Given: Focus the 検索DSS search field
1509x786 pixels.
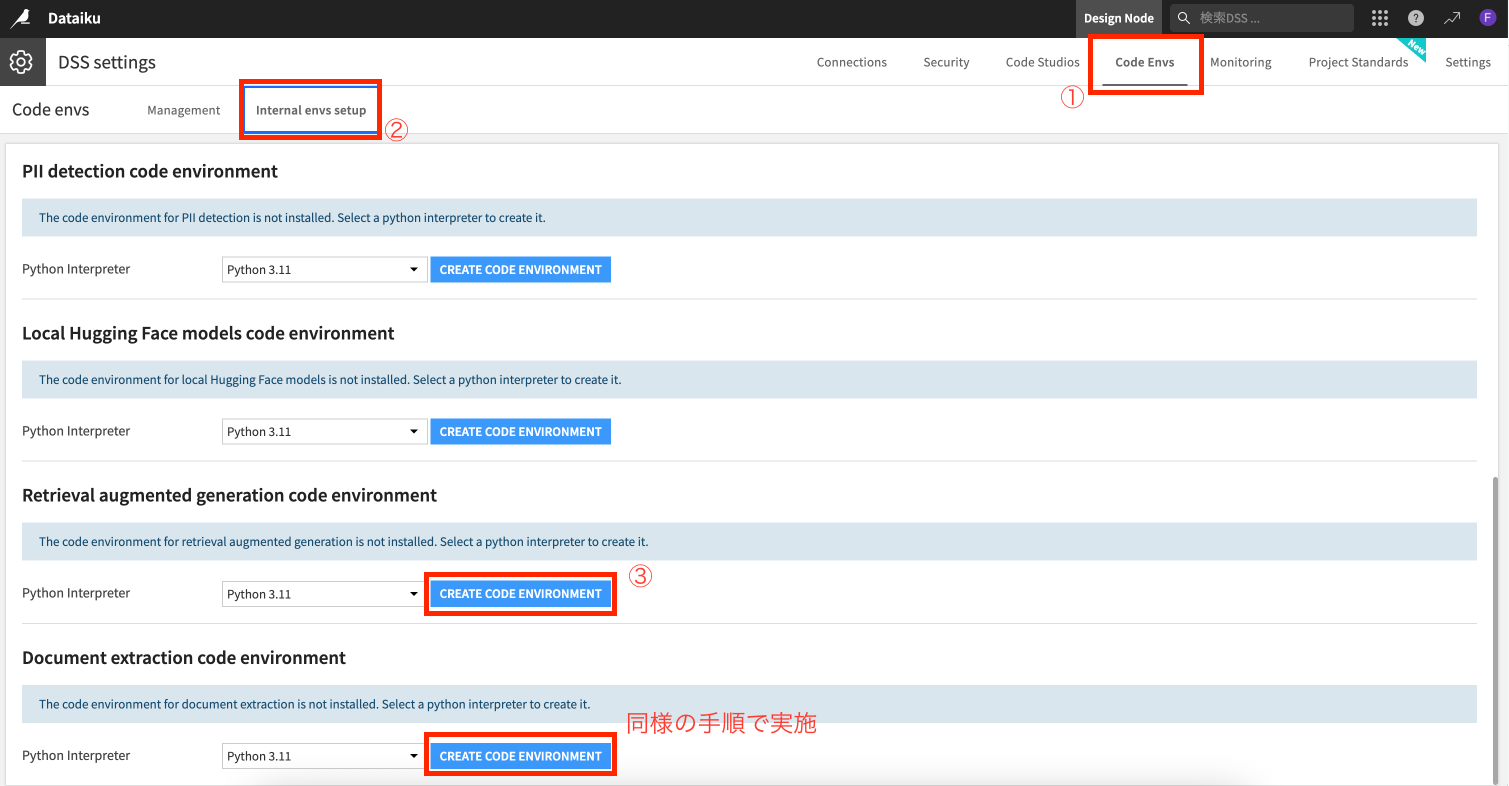Looking at the screenshot, I should [1262, 18].
